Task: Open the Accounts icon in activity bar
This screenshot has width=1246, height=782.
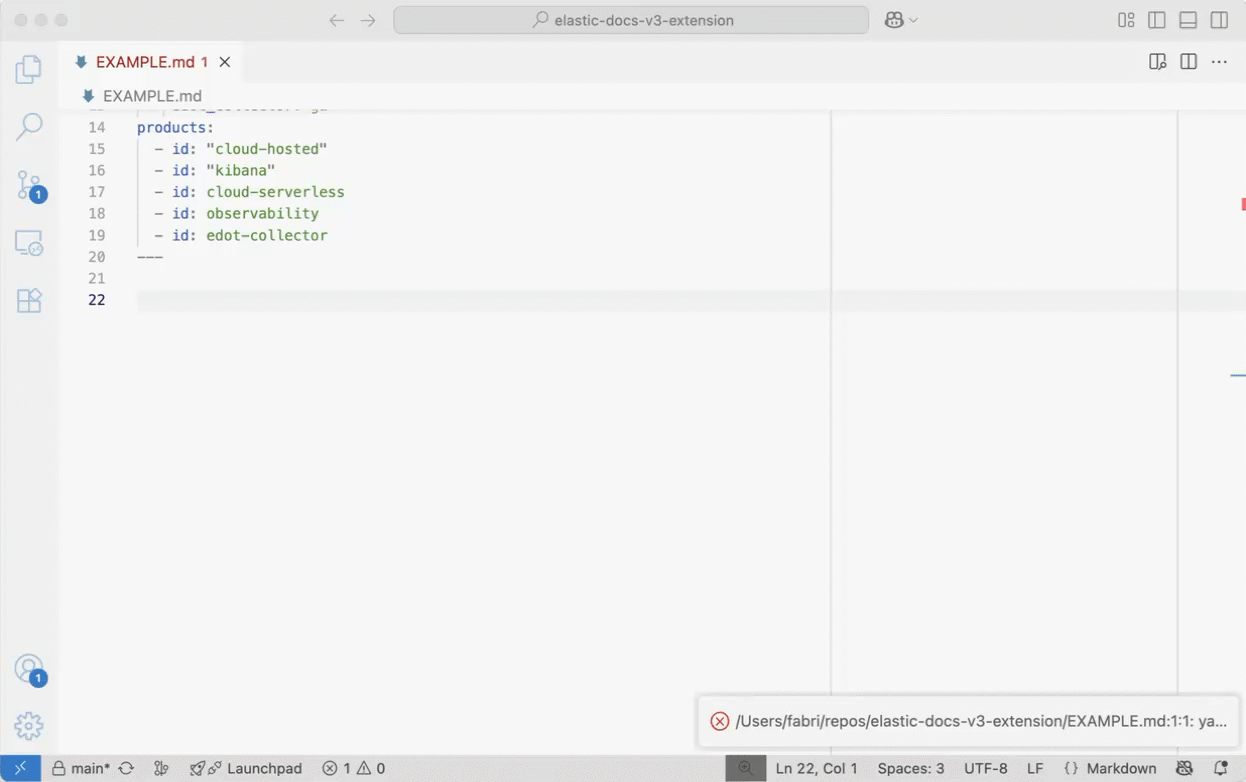Action: coord(28,669)
